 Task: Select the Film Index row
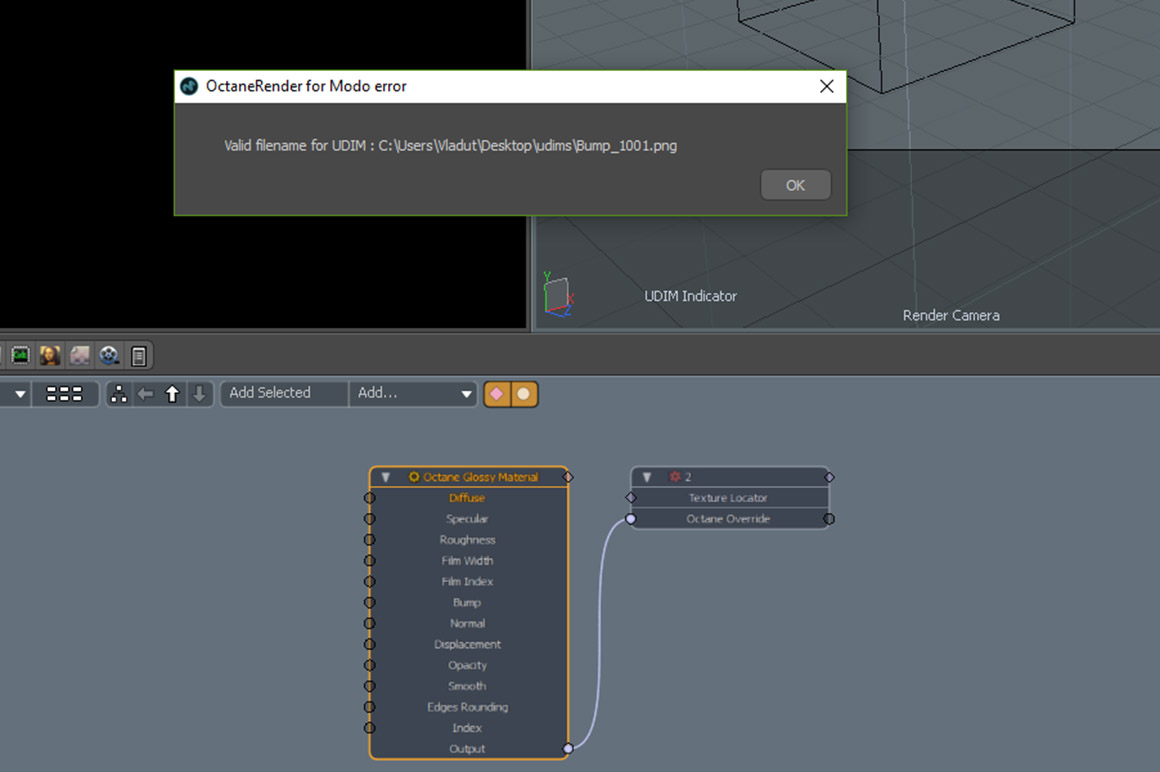pos(468,581)
